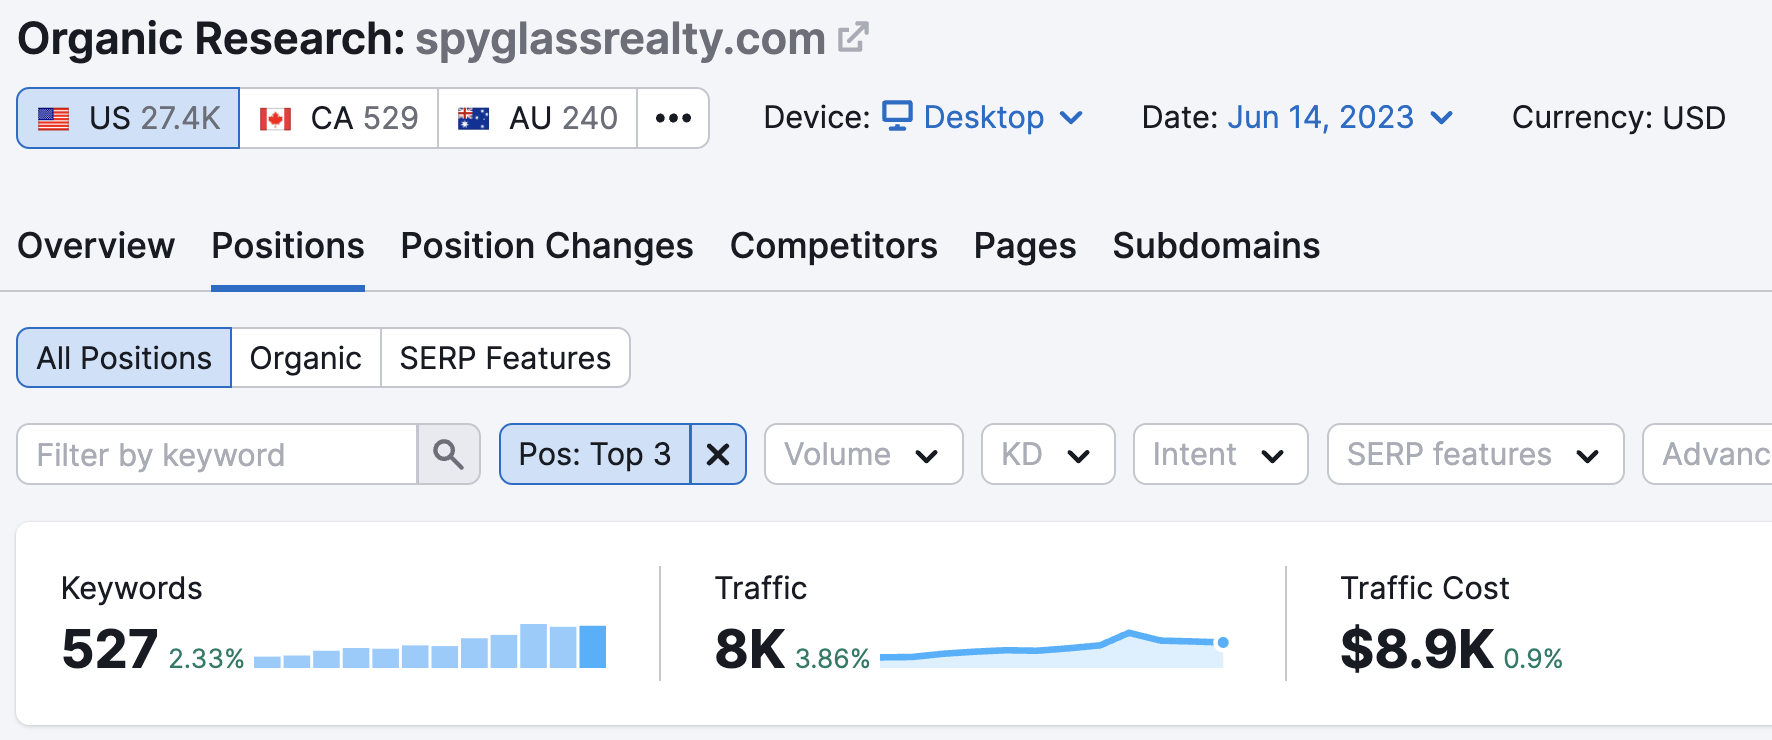Viewport: 1772px width, 740px height.
Task: Switch to the Competitors tab
Action: tap(833, 246)
